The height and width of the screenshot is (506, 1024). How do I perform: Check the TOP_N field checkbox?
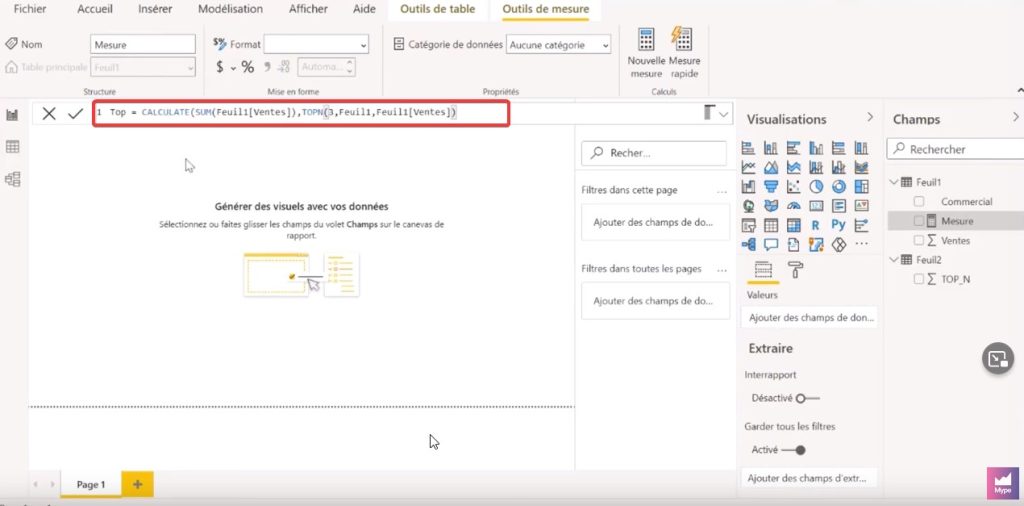tap(919, 279)
